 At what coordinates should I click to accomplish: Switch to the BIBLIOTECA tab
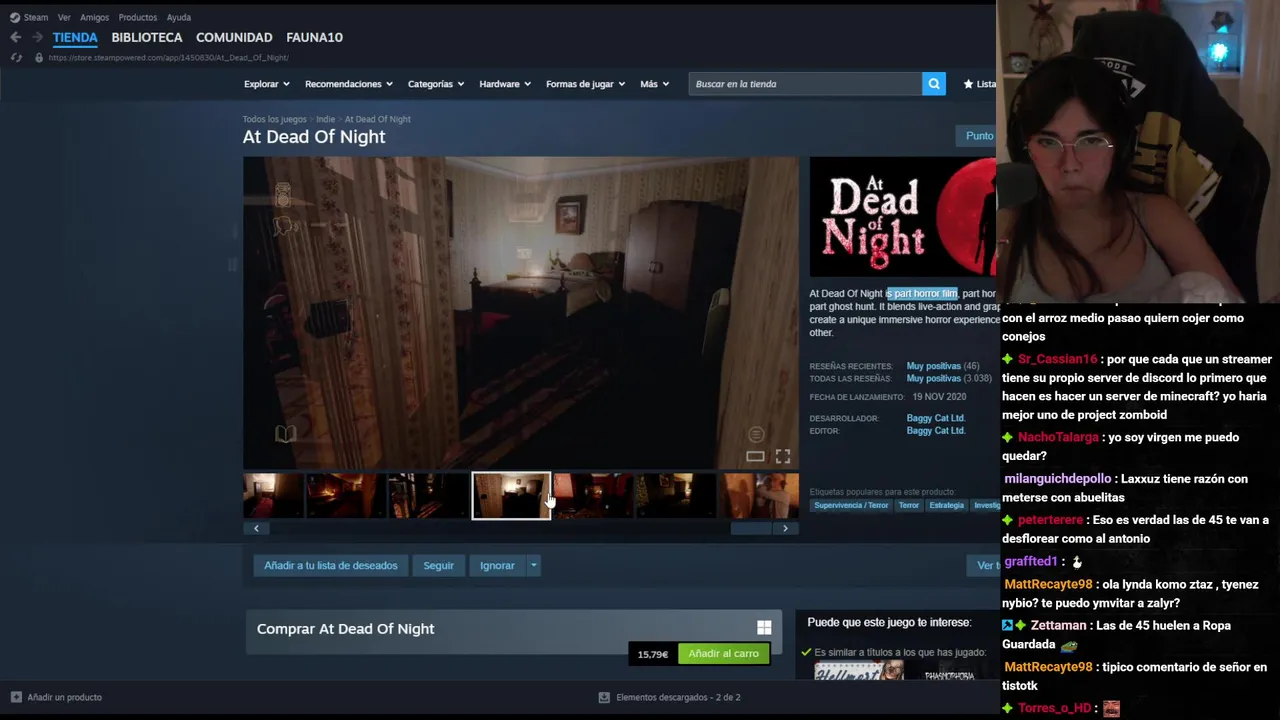147,37
